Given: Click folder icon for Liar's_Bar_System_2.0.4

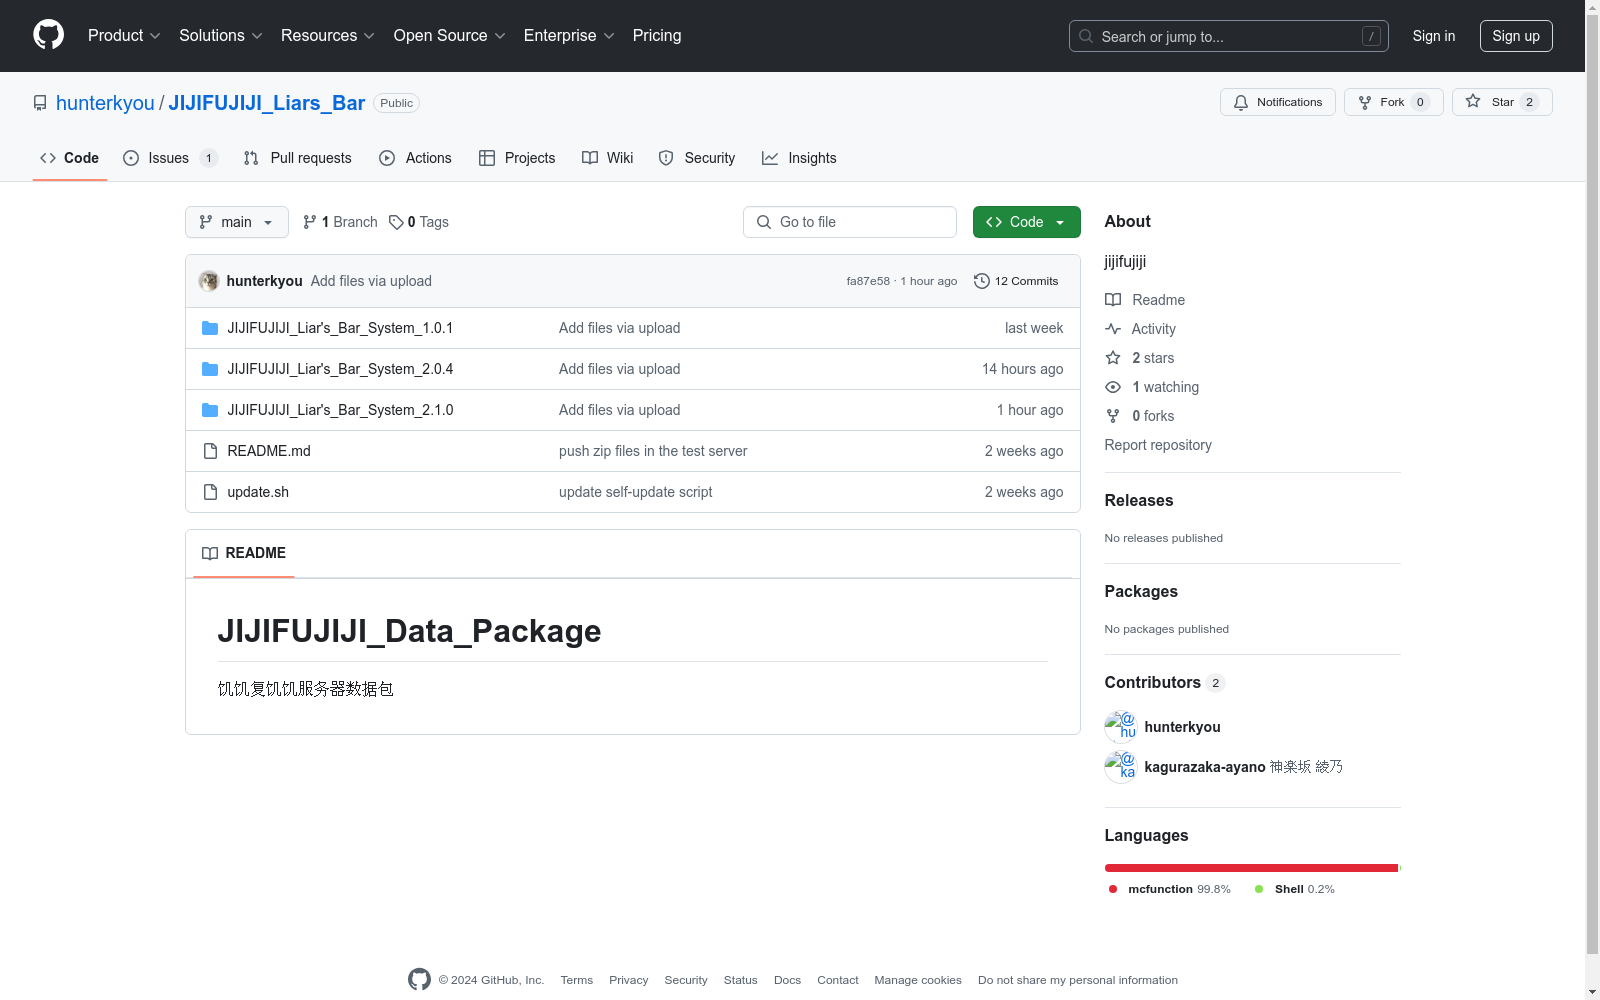Looking at the screenshot, I should pyautogui.click(x=210, y=369).
